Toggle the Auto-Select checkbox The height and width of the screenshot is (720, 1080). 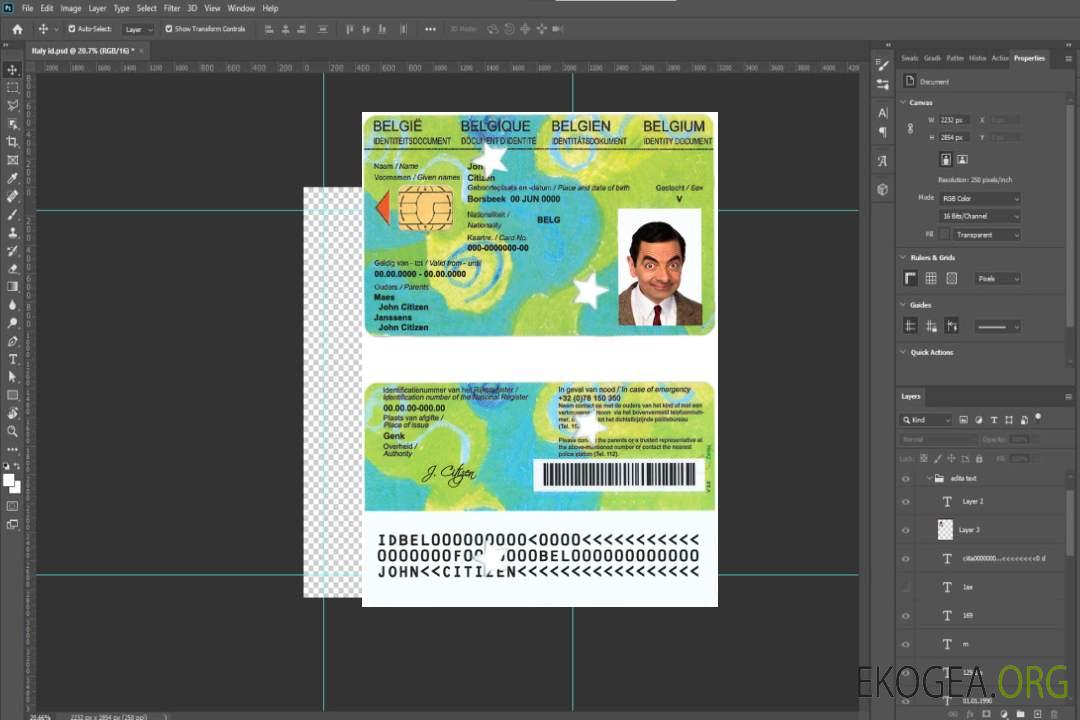click(x=72, y=29)
